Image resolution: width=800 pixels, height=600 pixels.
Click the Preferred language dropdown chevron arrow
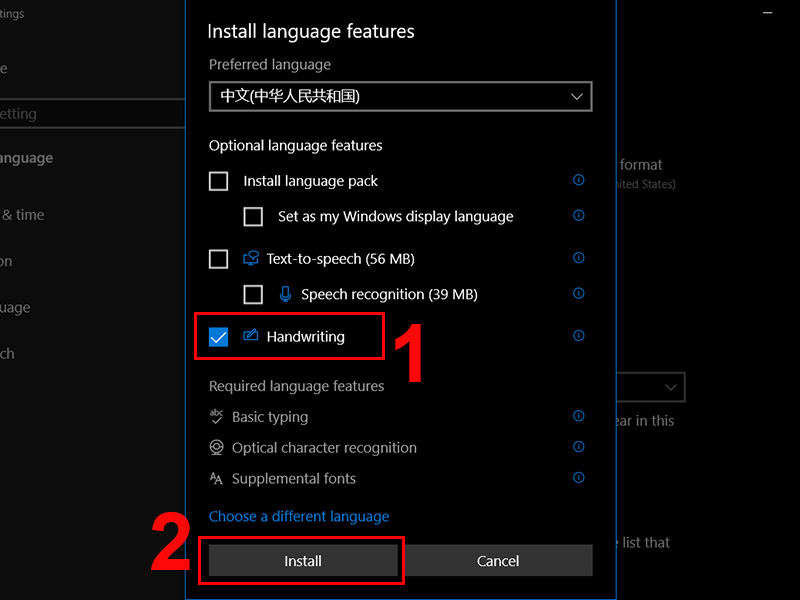click(x=577, y=96)
